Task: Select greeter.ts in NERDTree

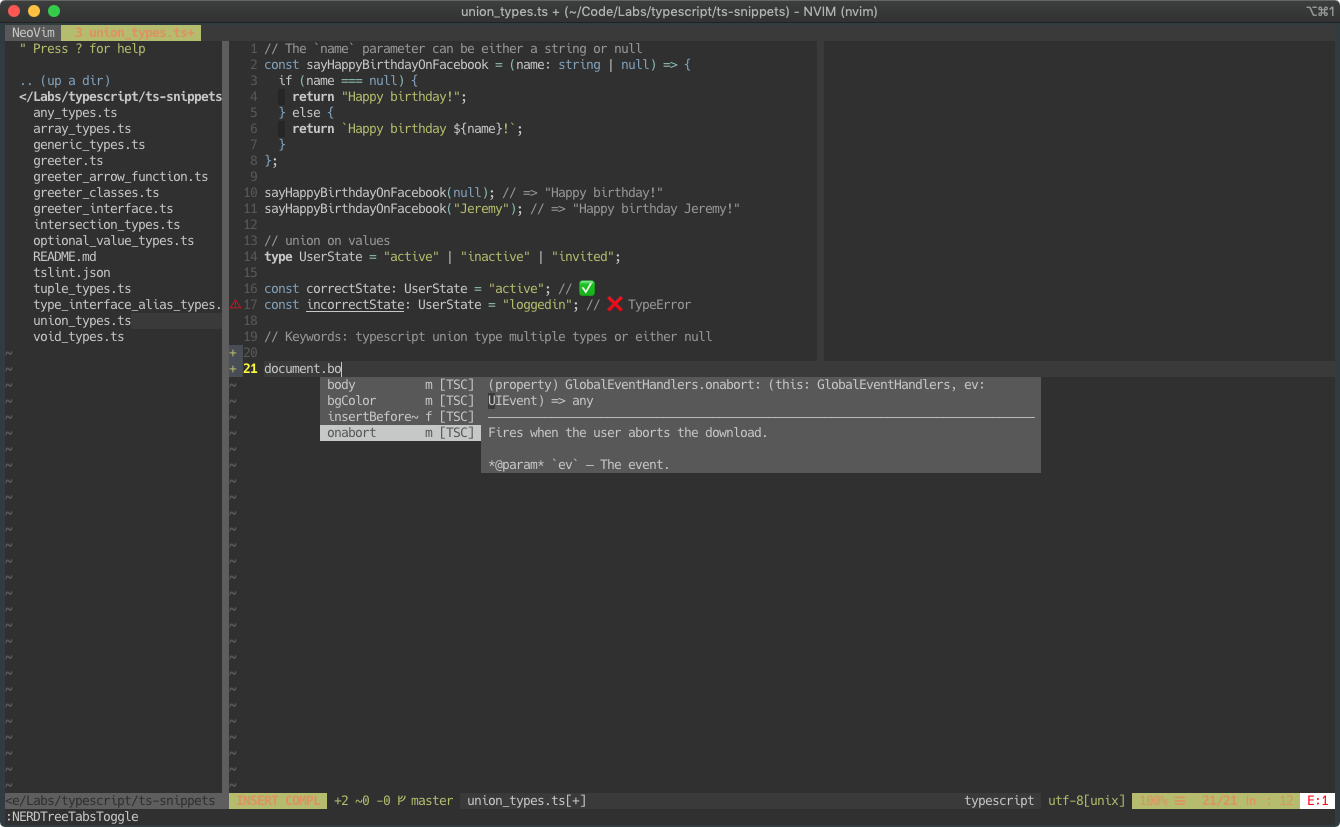Action: pyautogui.click(x=68, y=161)
